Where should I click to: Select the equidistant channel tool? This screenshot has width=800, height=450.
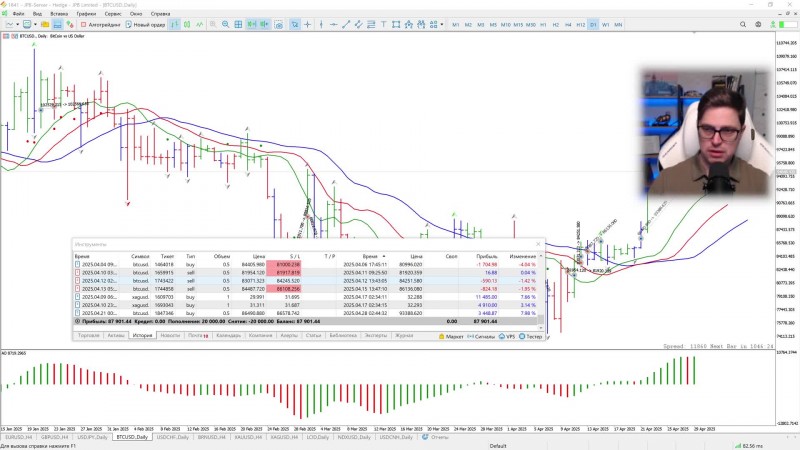359,24
